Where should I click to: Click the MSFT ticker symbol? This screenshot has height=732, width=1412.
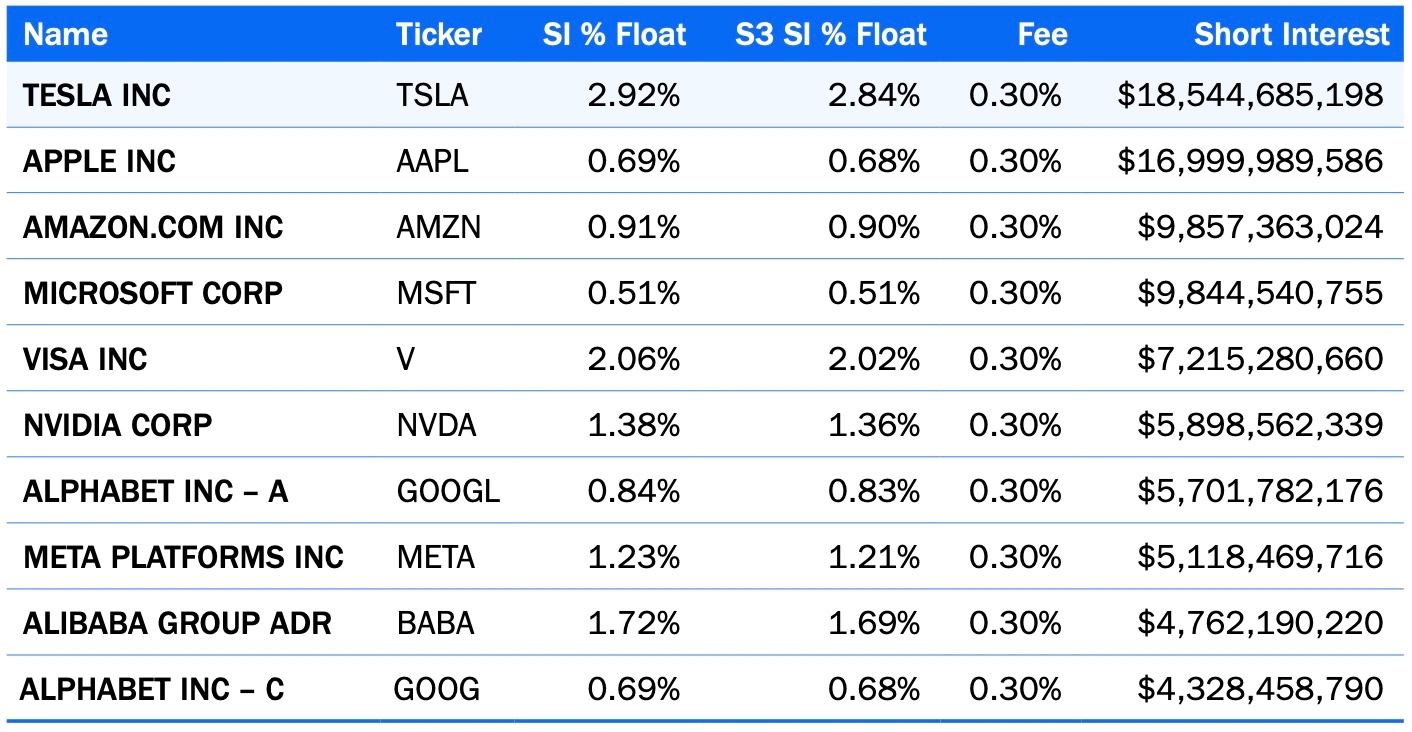(436, 293)
